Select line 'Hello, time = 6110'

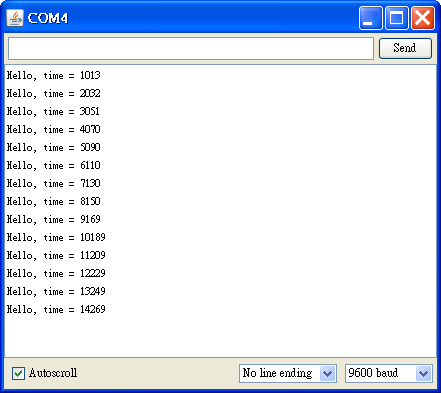pyautogui.click(x=54, y=165)
